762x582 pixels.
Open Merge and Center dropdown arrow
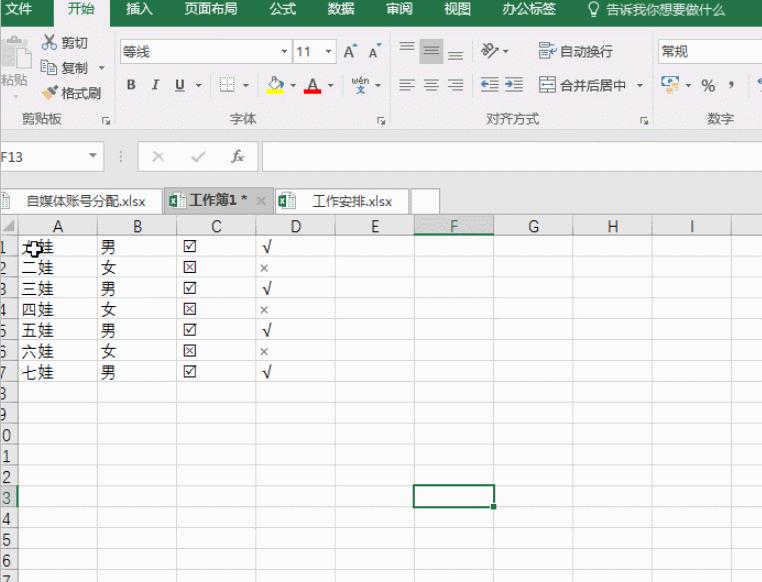click(x=640, y=85)
